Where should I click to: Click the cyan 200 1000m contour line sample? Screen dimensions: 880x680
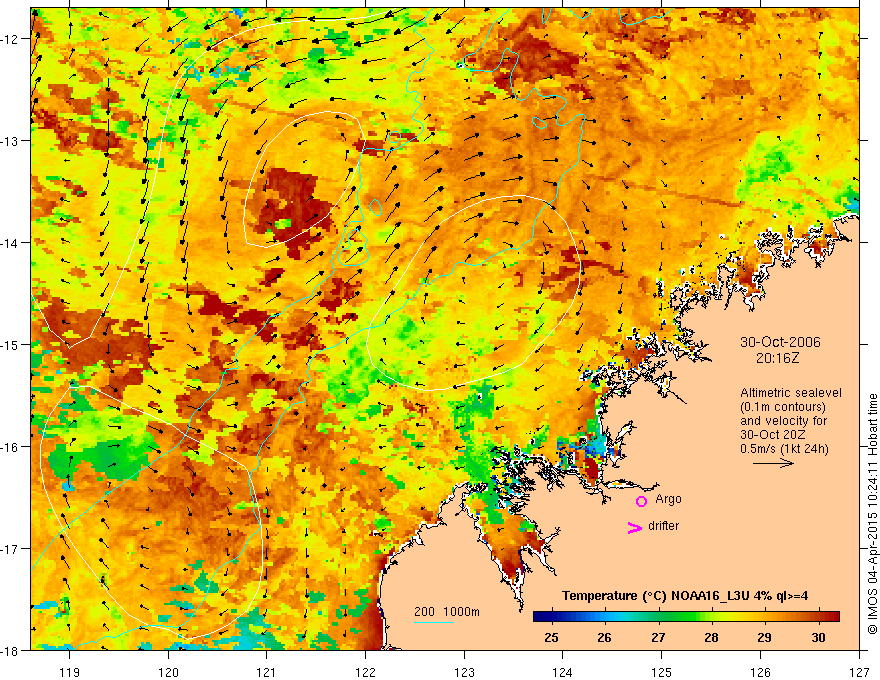tap(433, 622)
